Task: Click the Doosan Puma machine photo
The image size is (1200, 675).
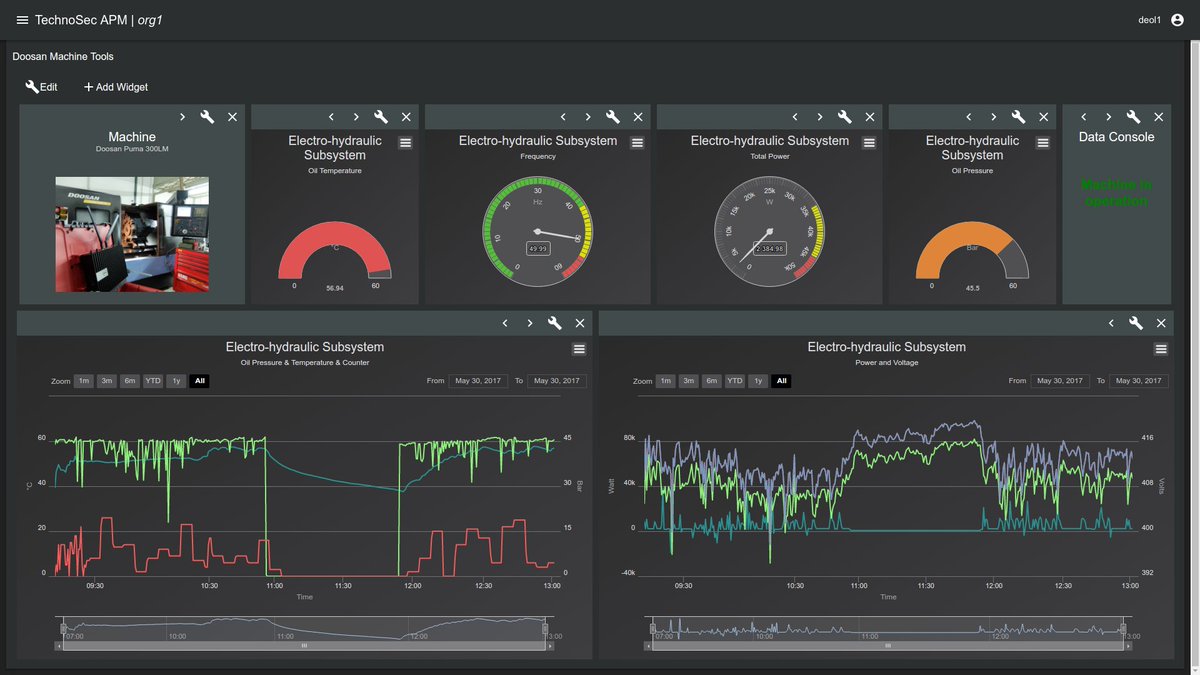Action: click(131, 232)
